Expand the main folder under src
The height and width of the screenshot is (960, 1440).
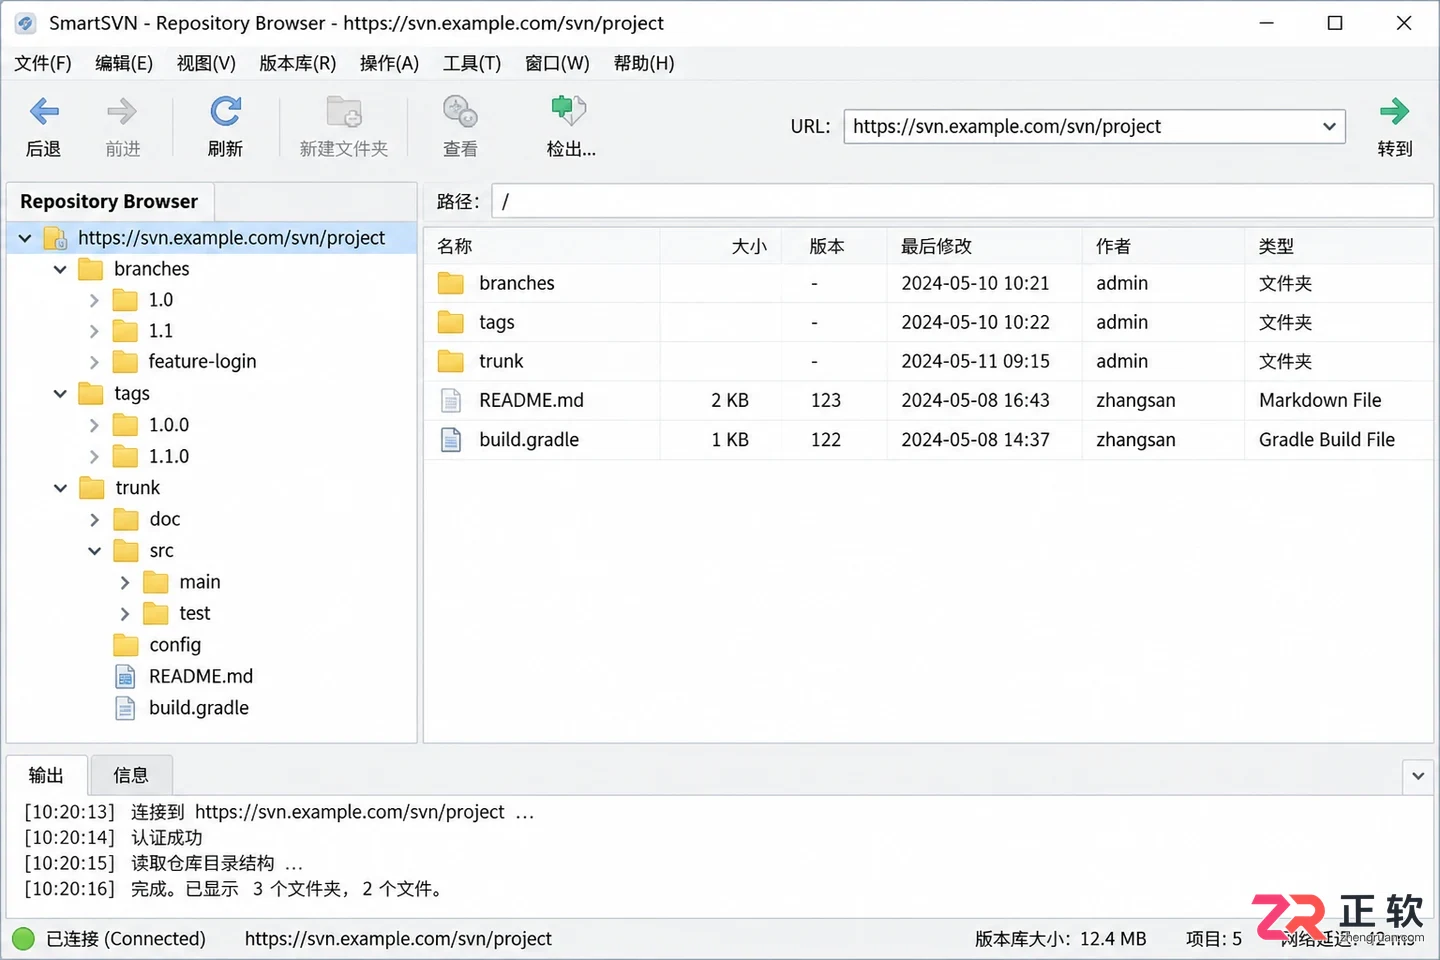click(125, 582)
